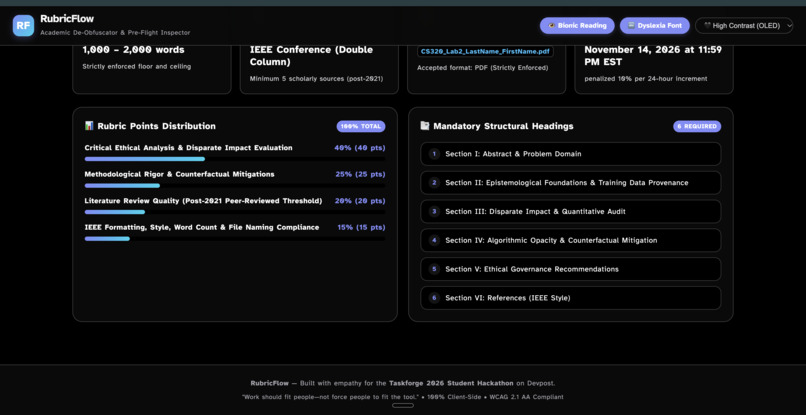This screenshot has height=415, width=806.
Task: Select Section VI: References (IEEE Style) row
Action: 571,298
